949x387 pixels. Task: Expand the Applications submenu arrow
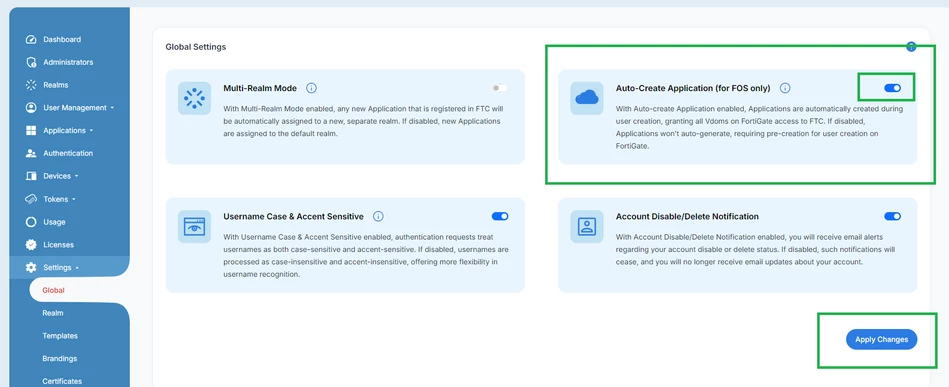click(91, 131)
